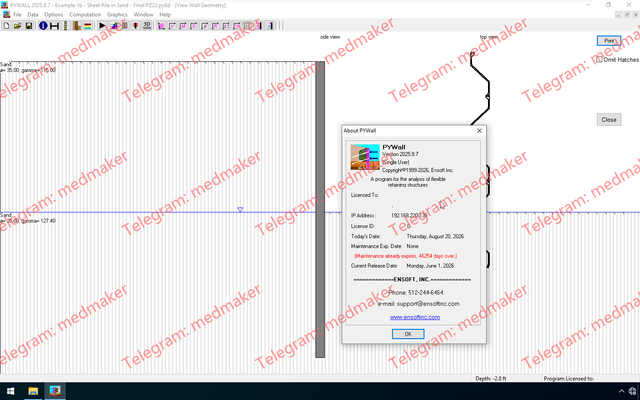
Task: Open the Options menu
Action: (53, 15)
